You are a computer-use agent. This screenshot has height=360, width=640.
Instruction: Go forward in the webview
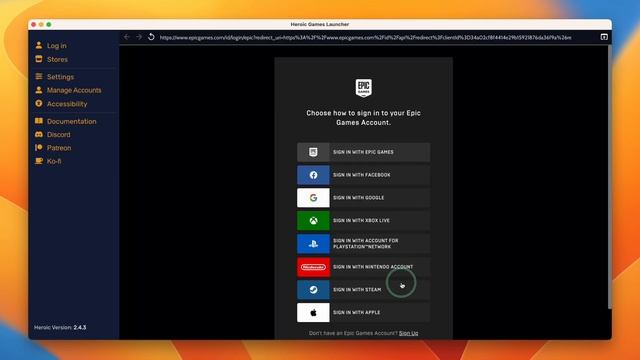(x=139, y=37)
